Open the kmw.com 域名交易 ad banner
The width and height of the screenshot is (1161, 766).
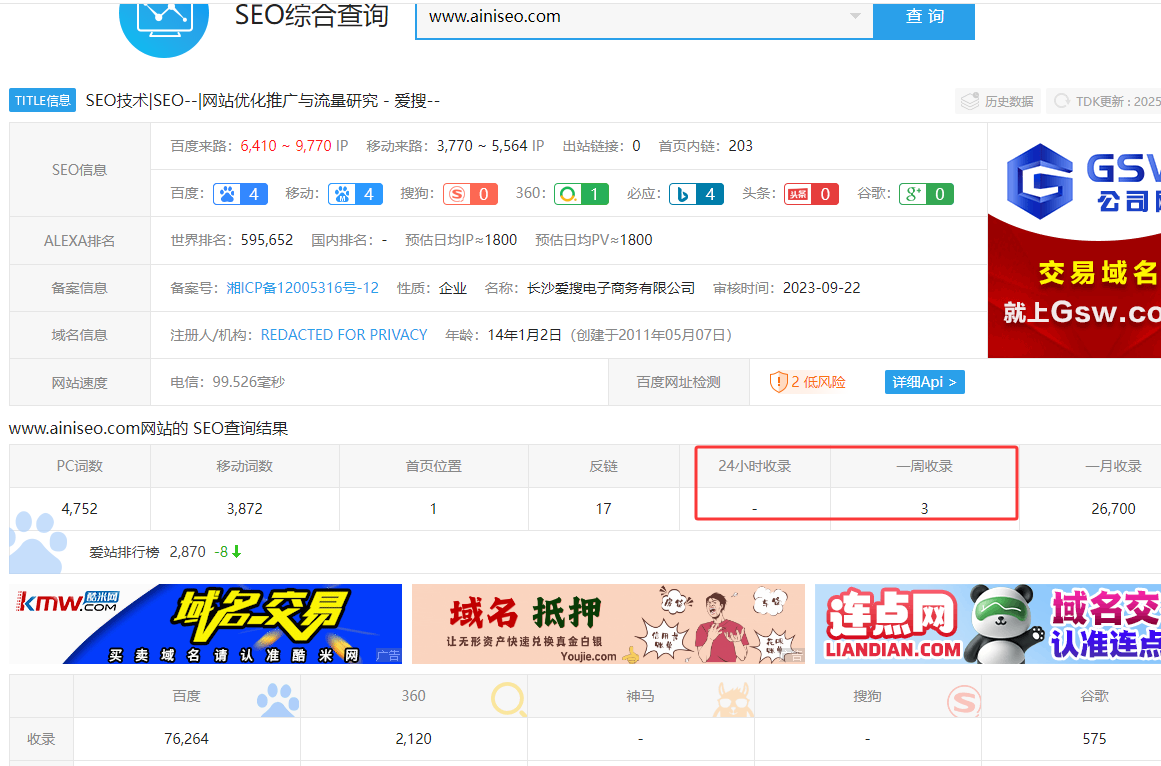coord(205,624)
